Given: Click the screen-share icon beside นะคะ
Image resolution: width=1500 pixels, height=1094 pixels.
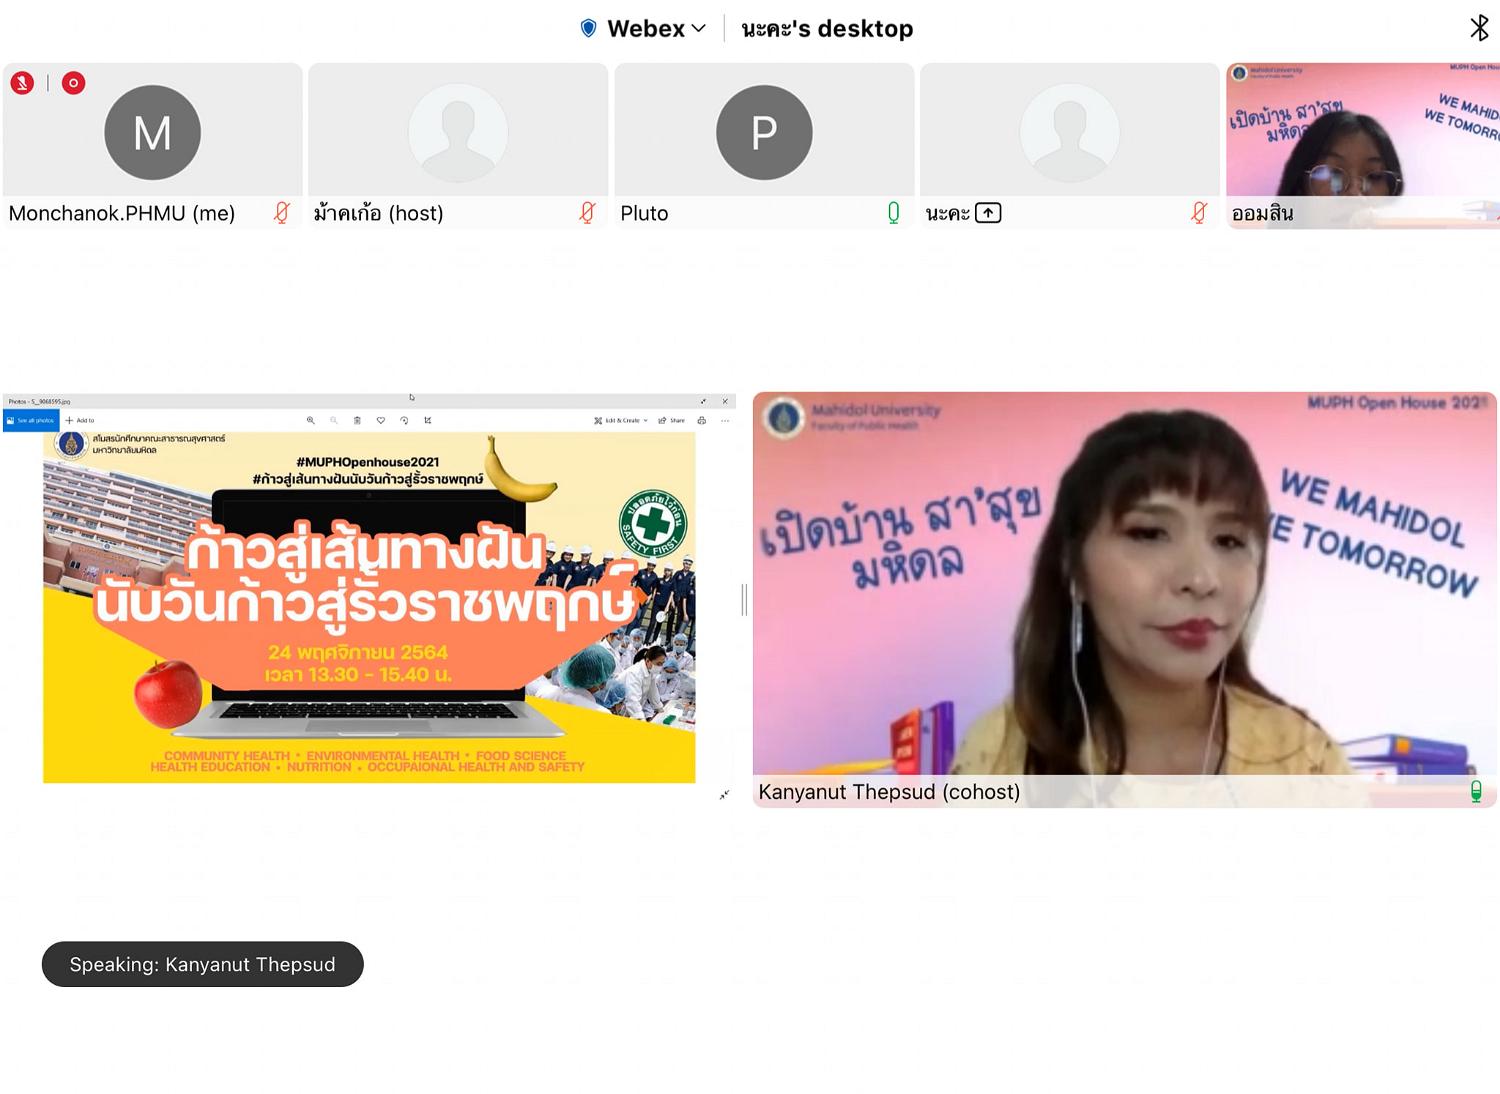Looking at the screenshot, I should click(988, 212).
